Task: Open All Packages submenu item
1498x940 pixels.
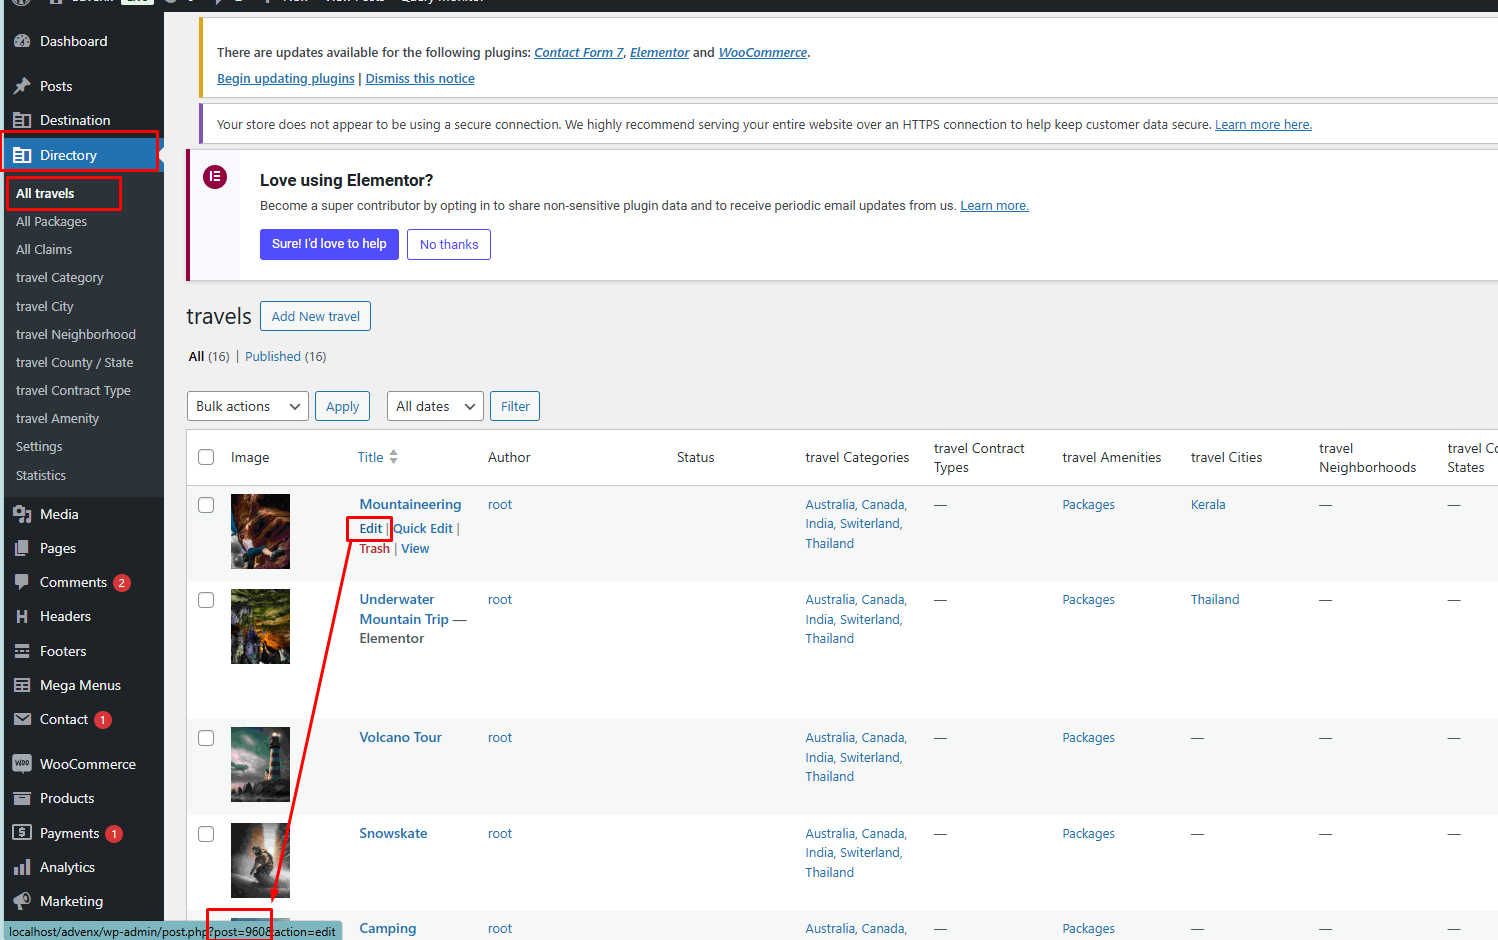Action: [51, 221]
